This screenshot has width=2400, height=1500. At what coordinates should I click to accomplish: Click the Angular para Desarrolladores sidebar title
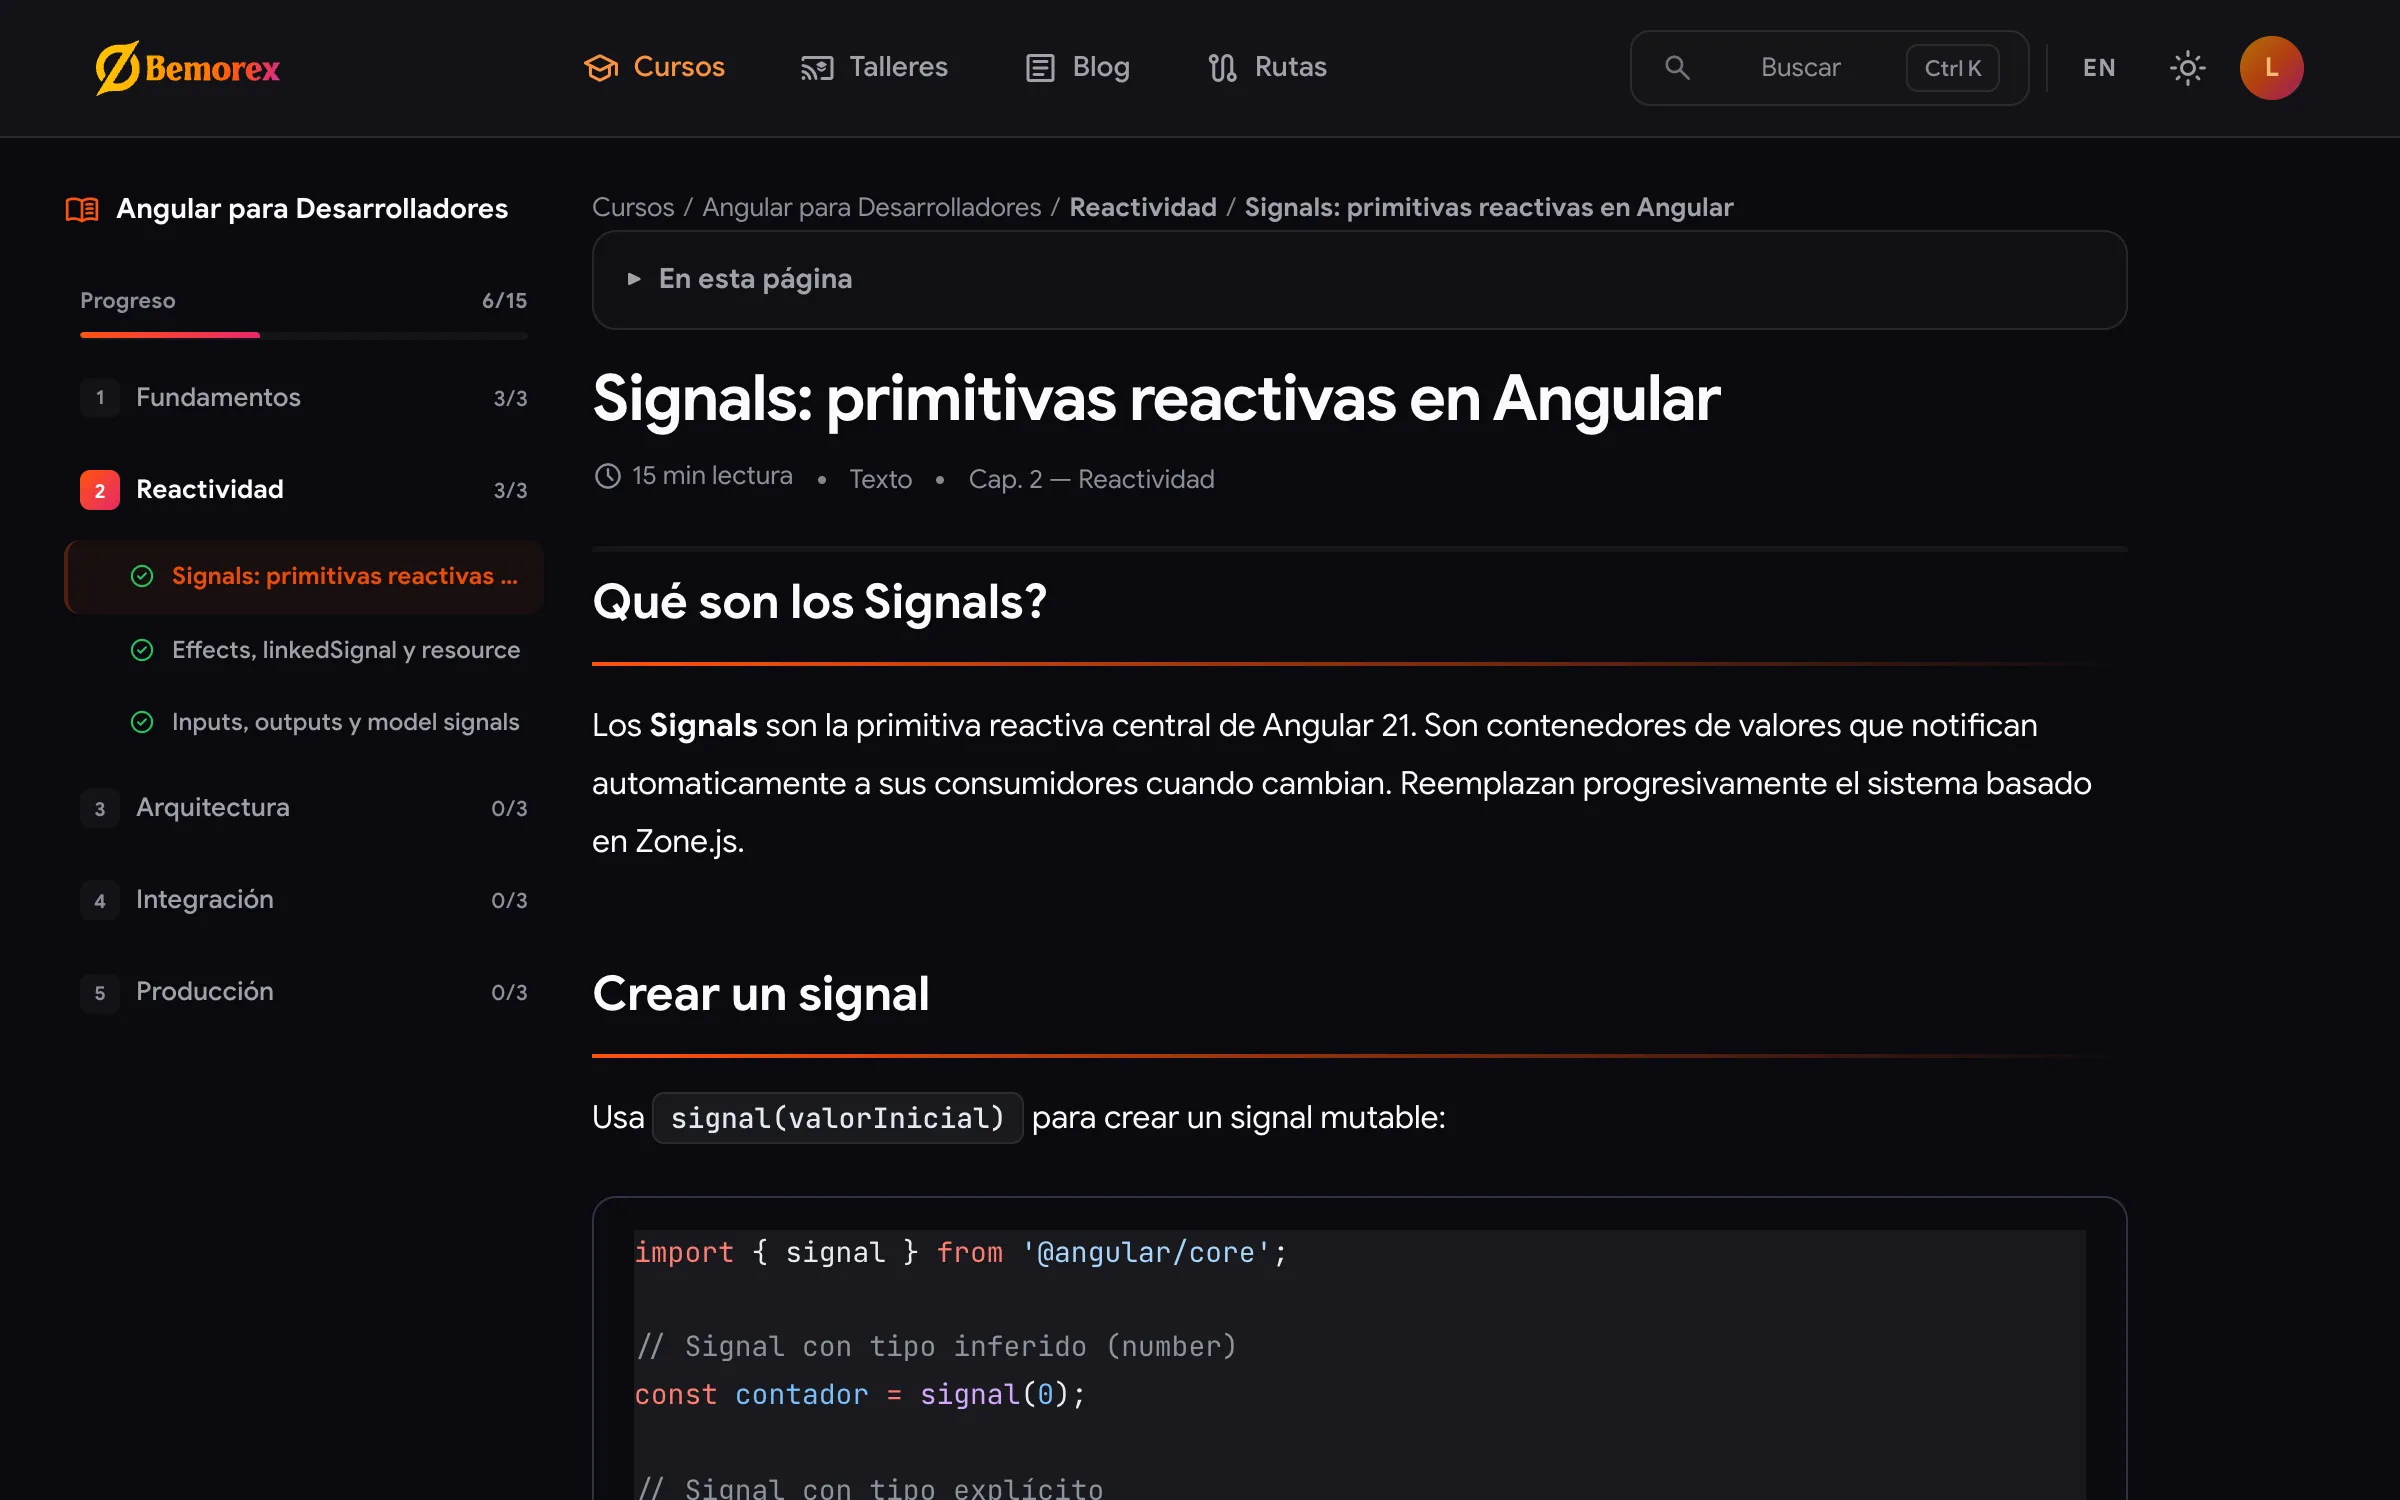[312, 209]
